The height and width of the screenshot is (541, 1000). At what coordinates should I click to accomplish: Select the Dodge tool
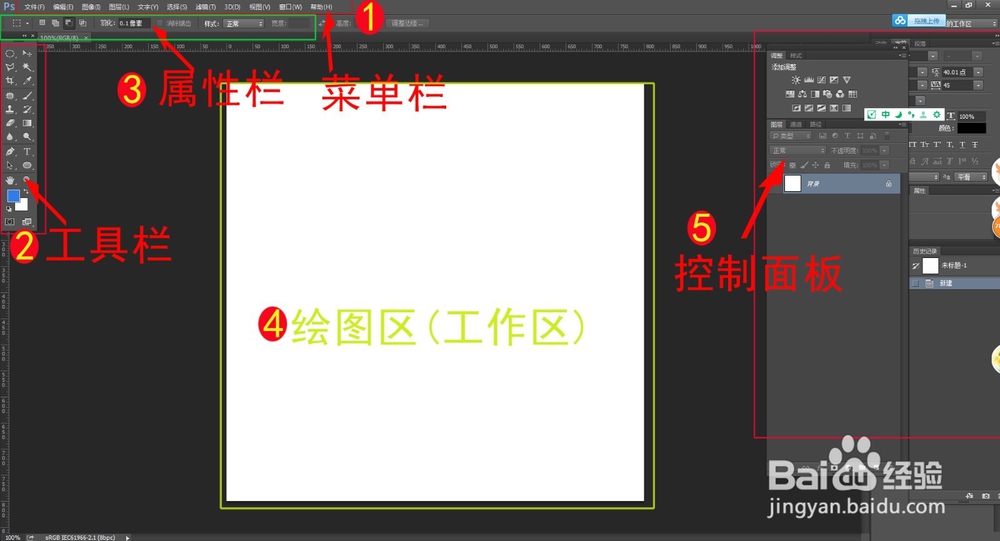[x=27, y=137]
